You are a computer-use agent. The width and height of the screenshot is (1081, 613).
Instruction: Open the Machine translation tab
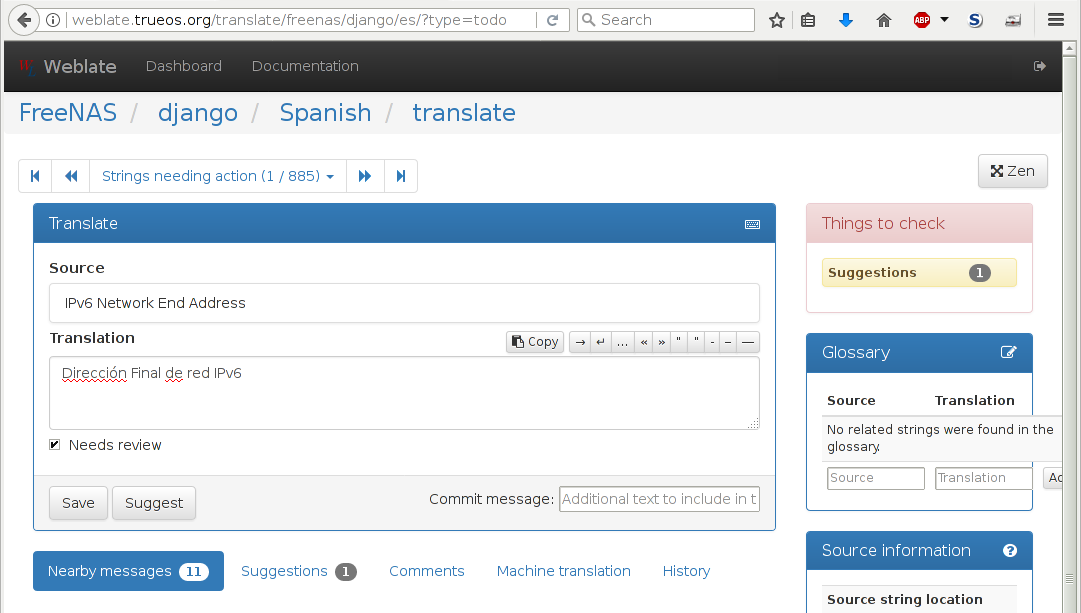563,571
